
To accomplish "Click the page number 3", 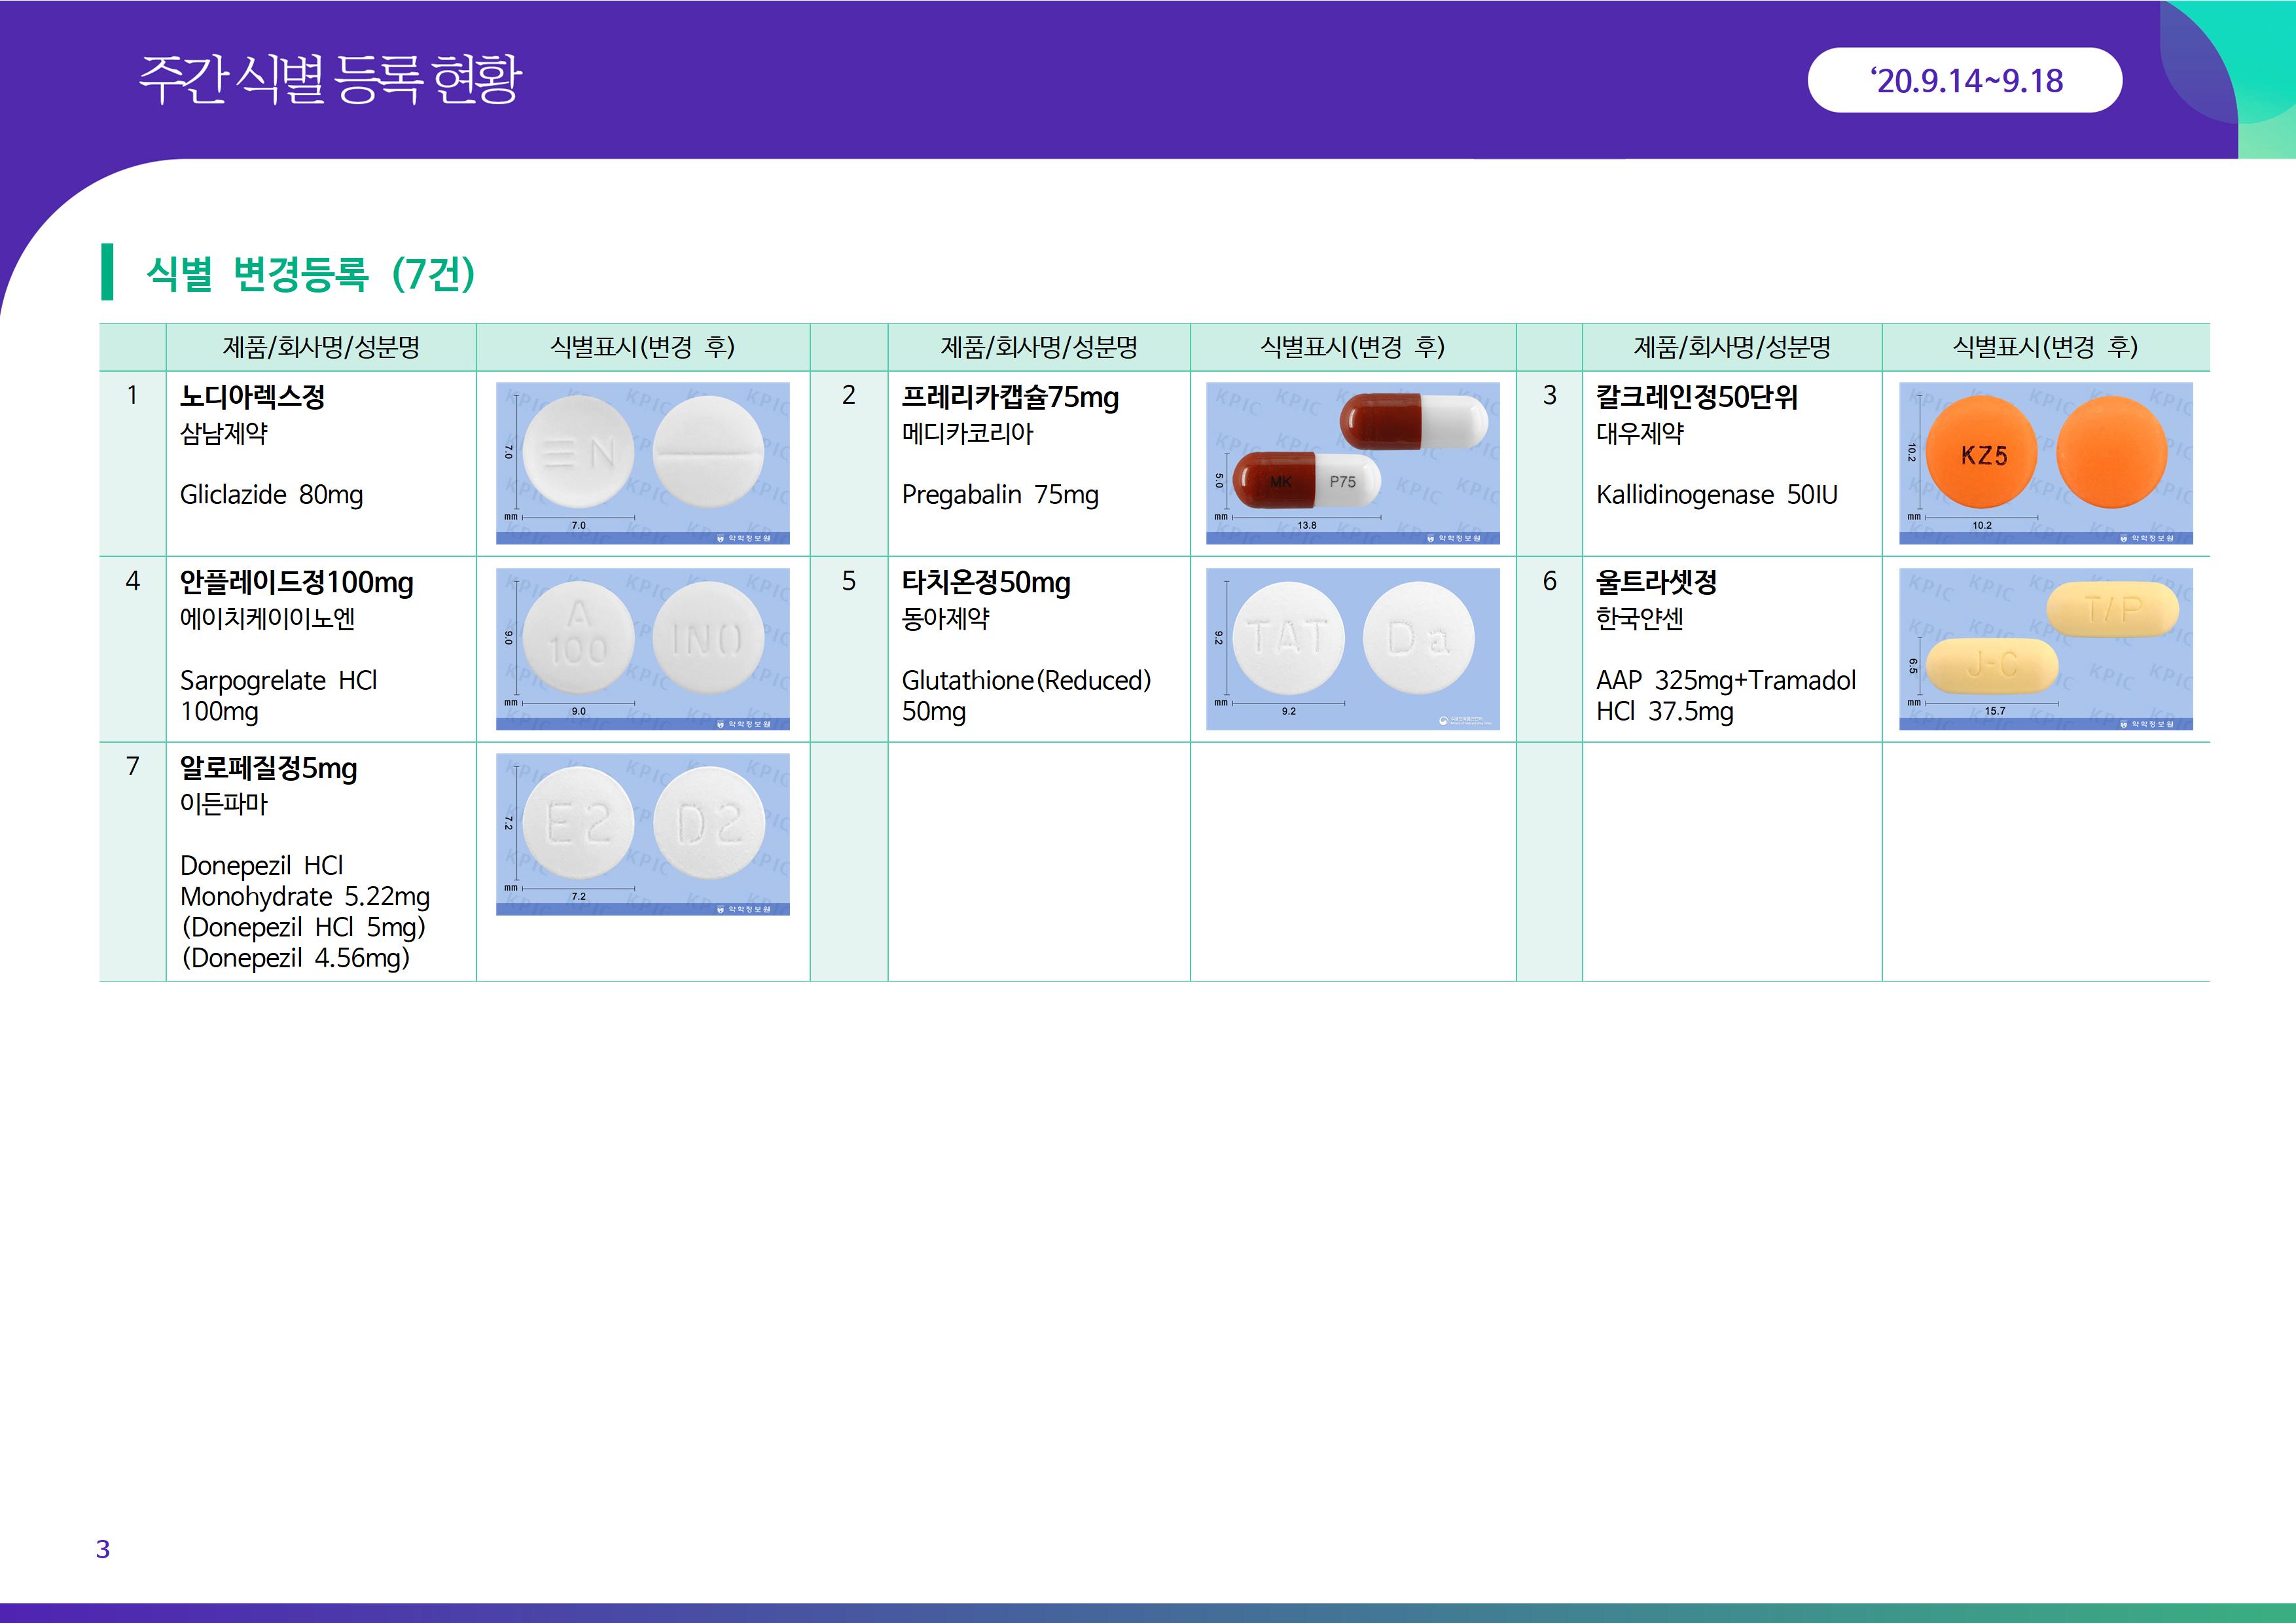I will pyautogui.click(x=102, y=1548).
